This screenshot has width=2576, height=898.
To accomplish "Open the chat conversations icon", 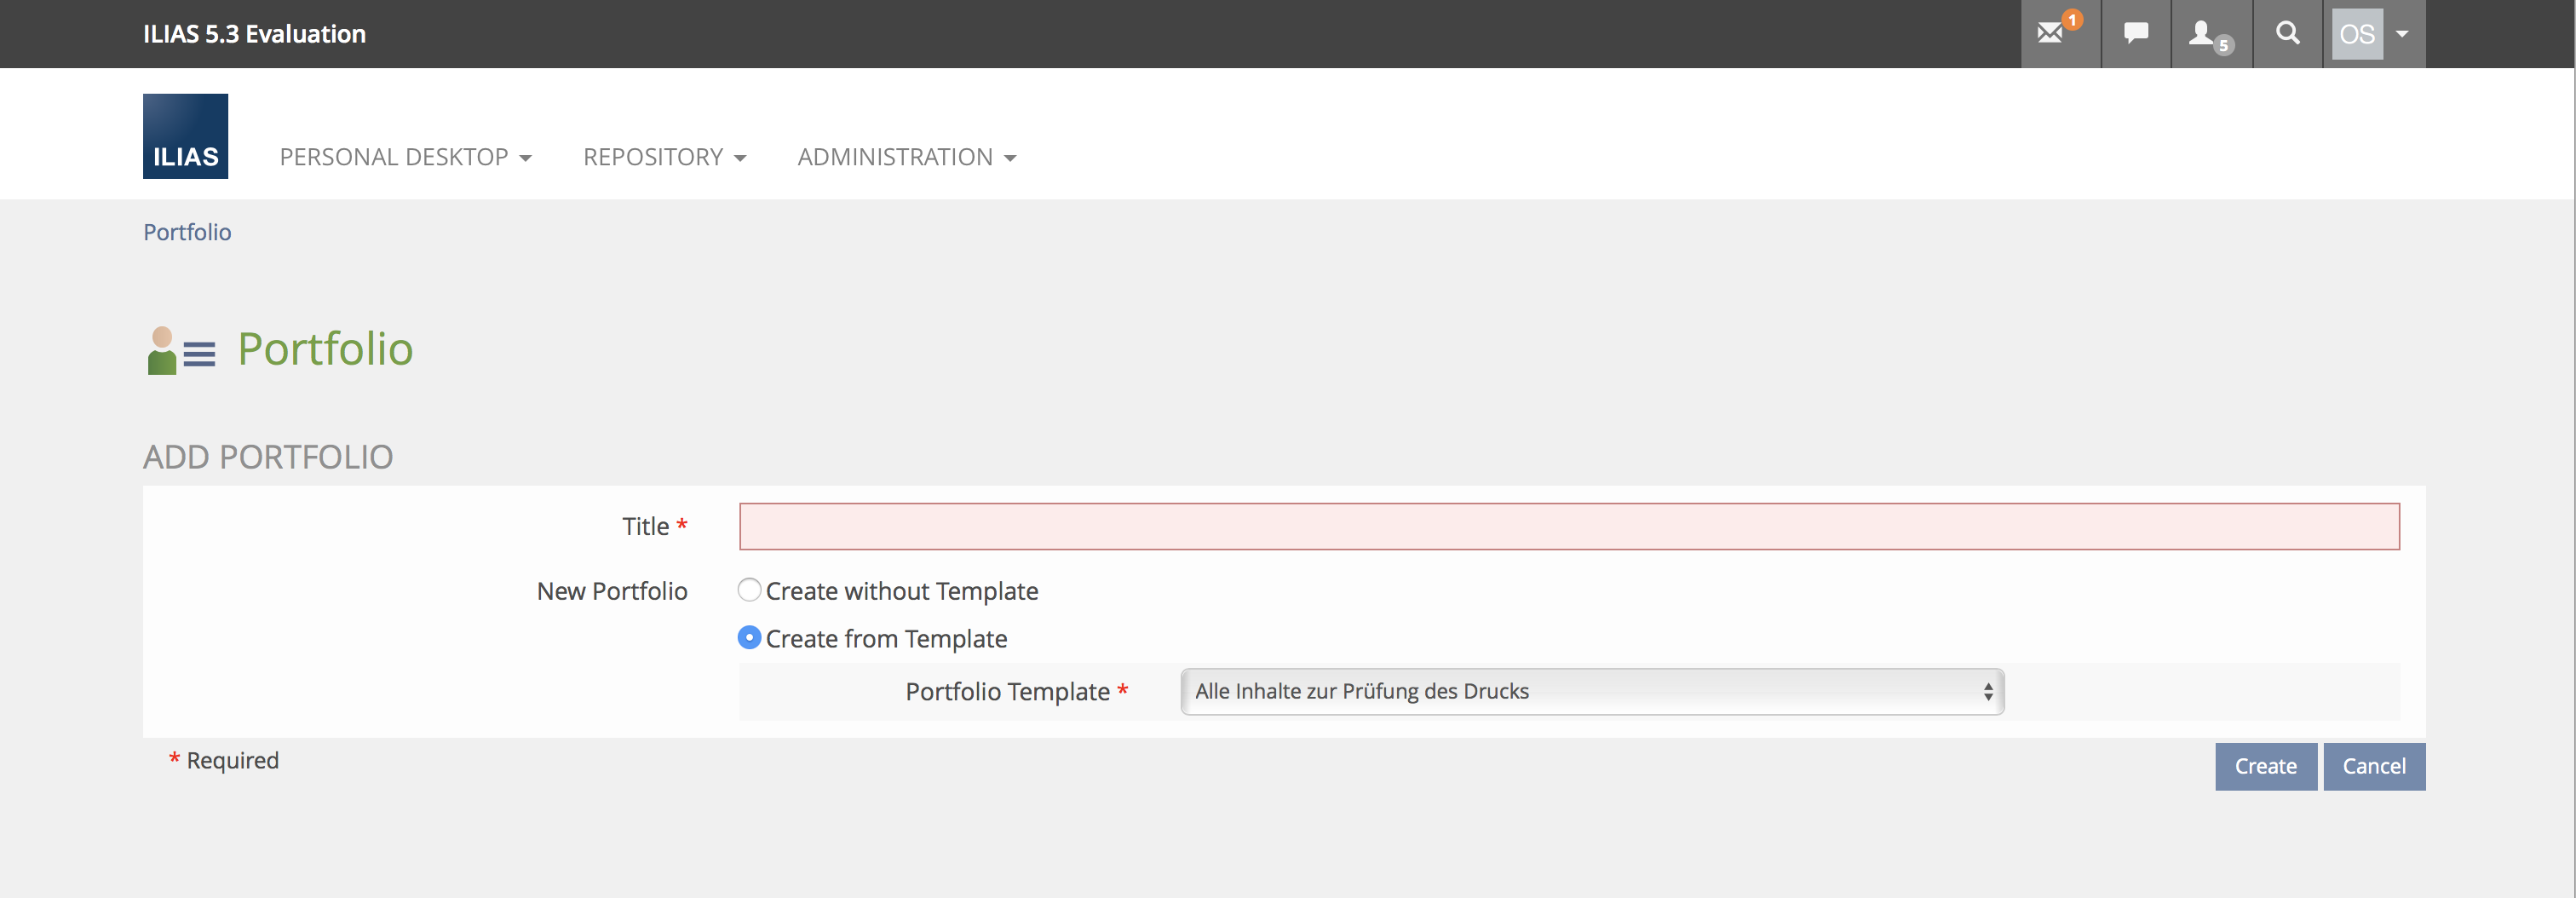I will tap(2136, 33).
